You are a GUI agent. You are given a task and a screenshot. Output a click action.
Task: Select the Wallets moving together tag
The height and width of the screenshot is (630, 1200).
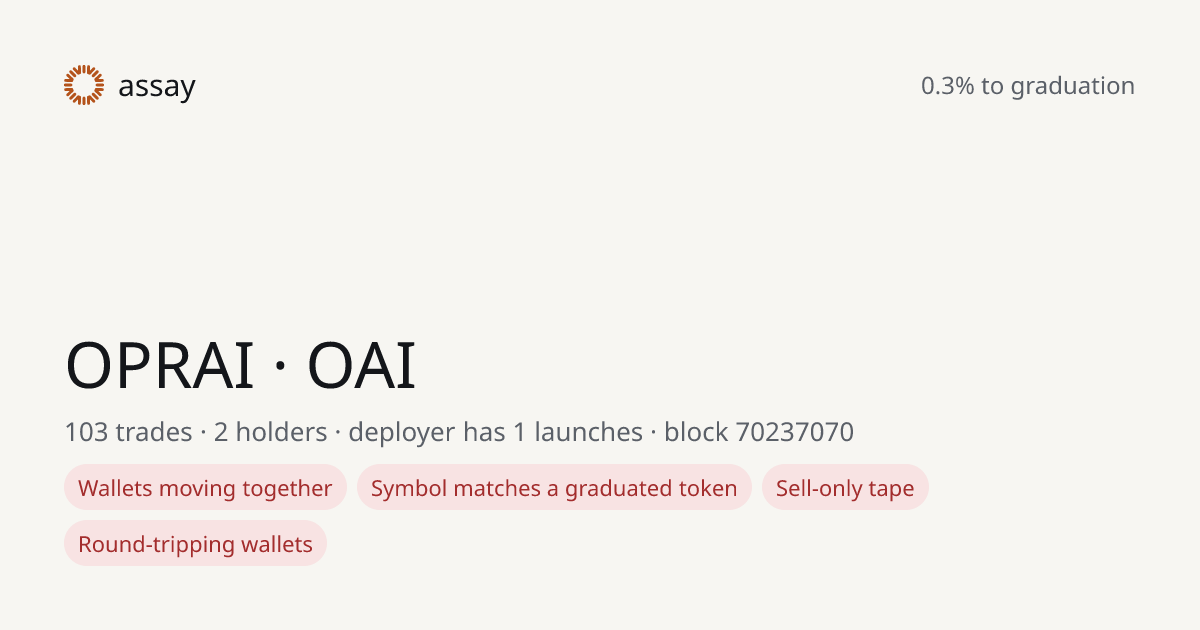pos(205,488)
